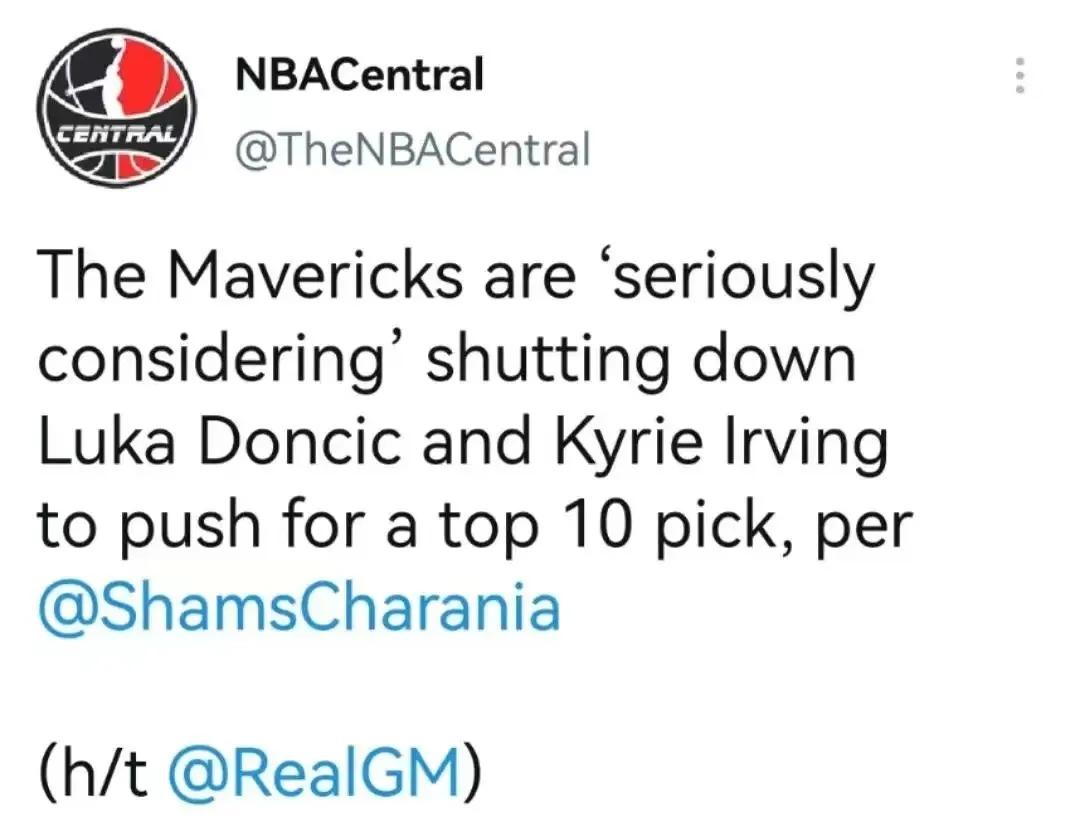Click the closing parenthesis after @RealGM
Viewport: 1079px width, 832px height.
coord(472,772)
